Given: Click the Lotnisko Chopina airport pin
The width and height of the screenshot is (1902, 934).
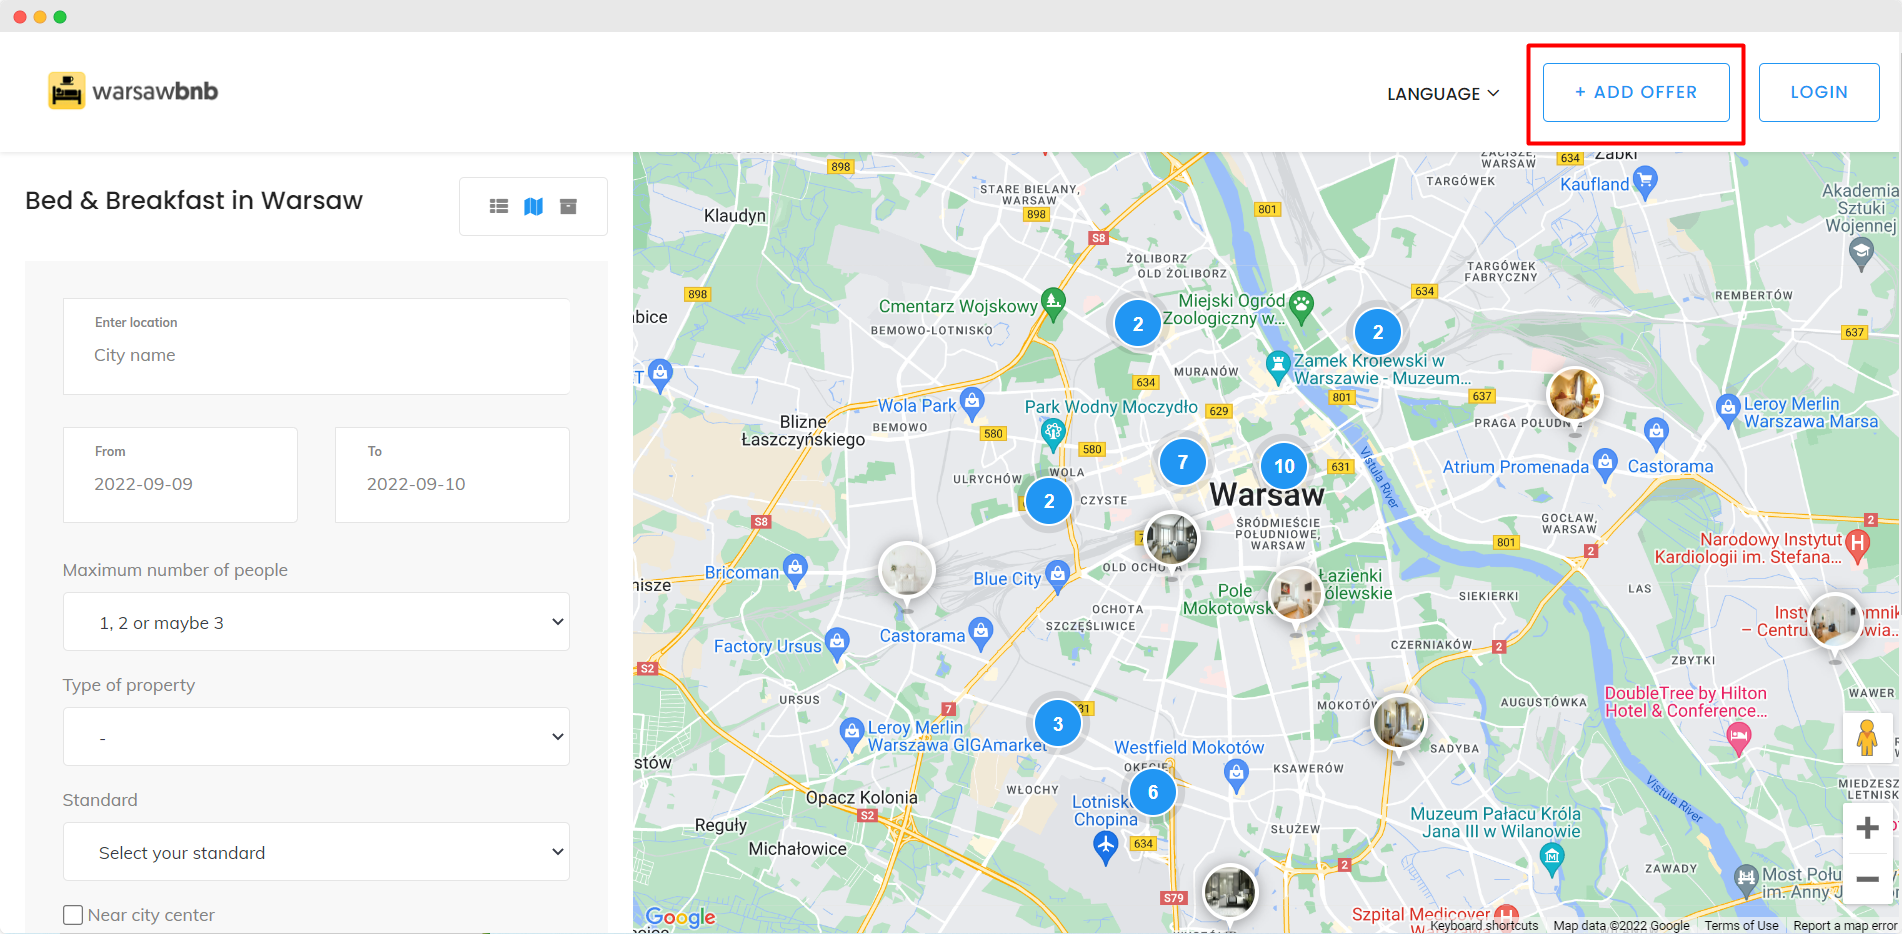Looking at the screenshot, I should pos(1106,847).
